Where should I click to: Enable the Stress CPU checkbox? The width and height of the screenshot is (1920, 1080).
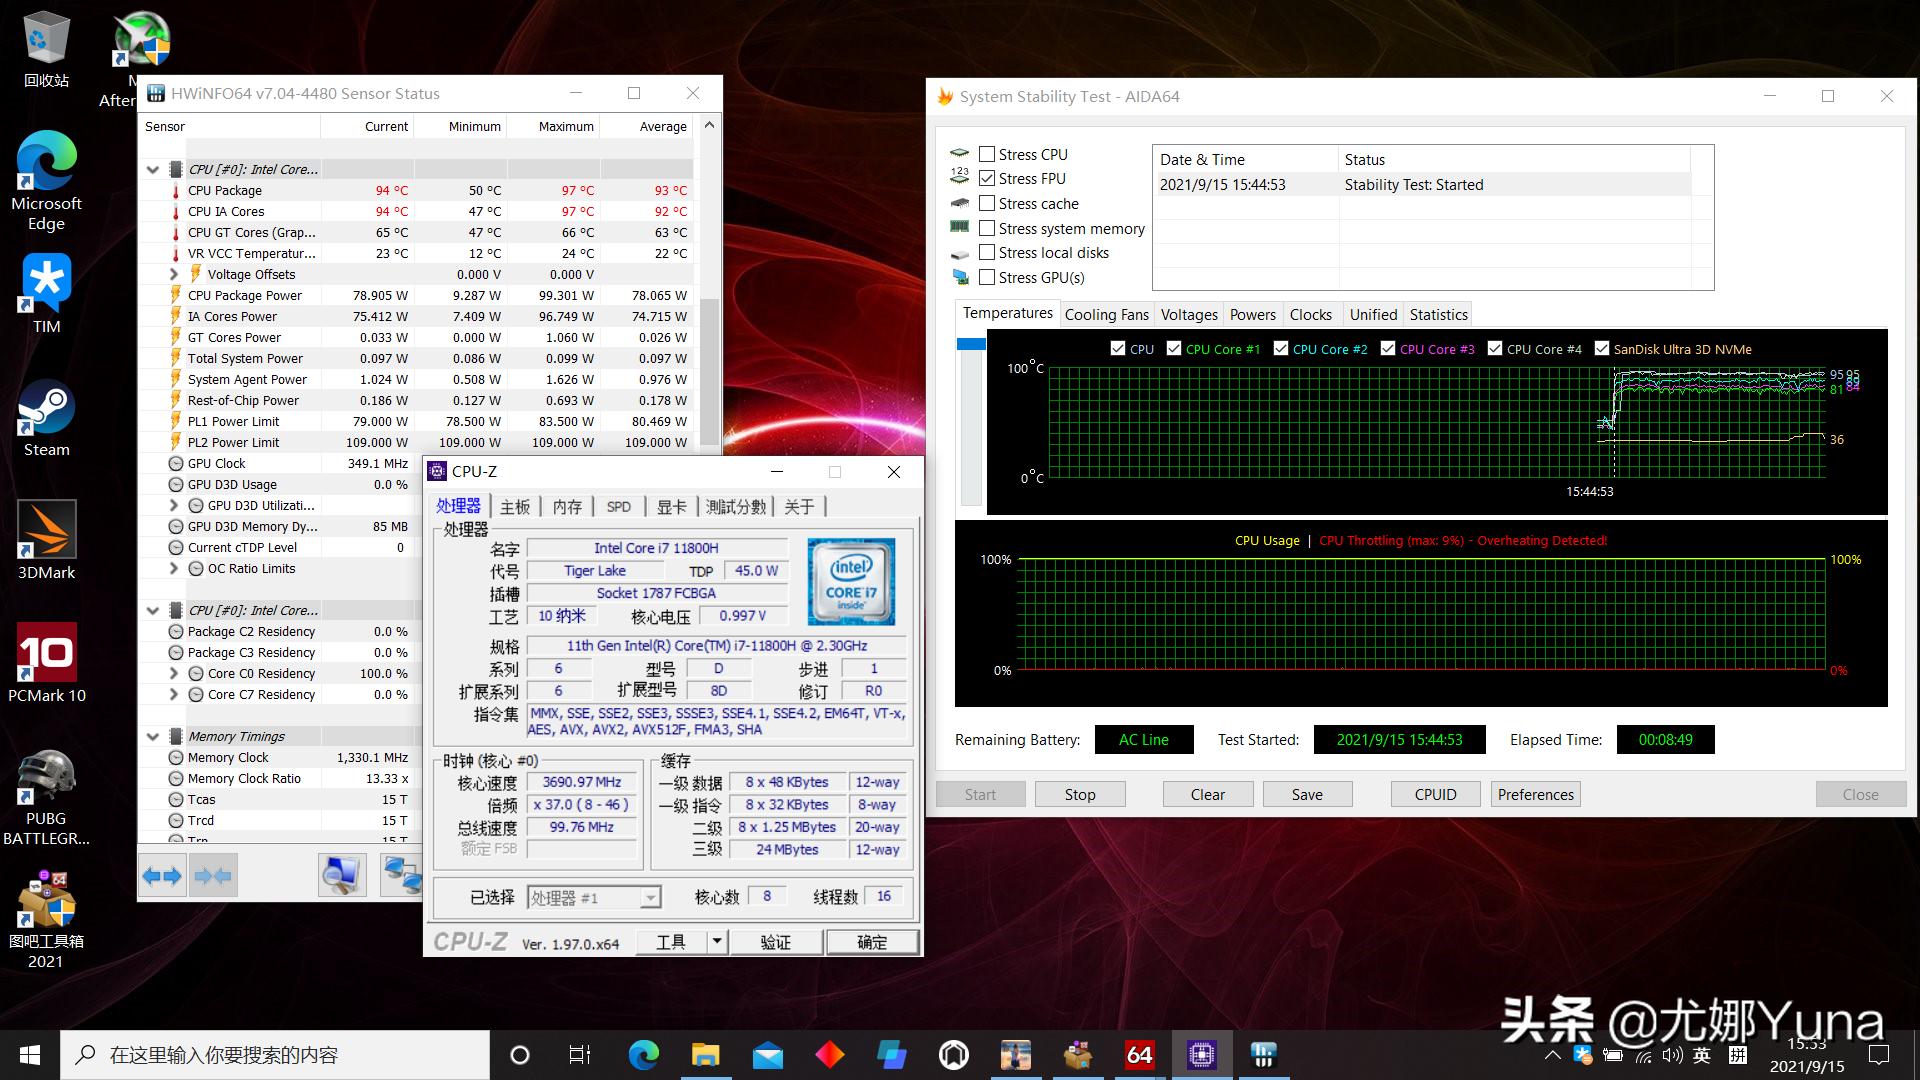(x=987, y=154)
